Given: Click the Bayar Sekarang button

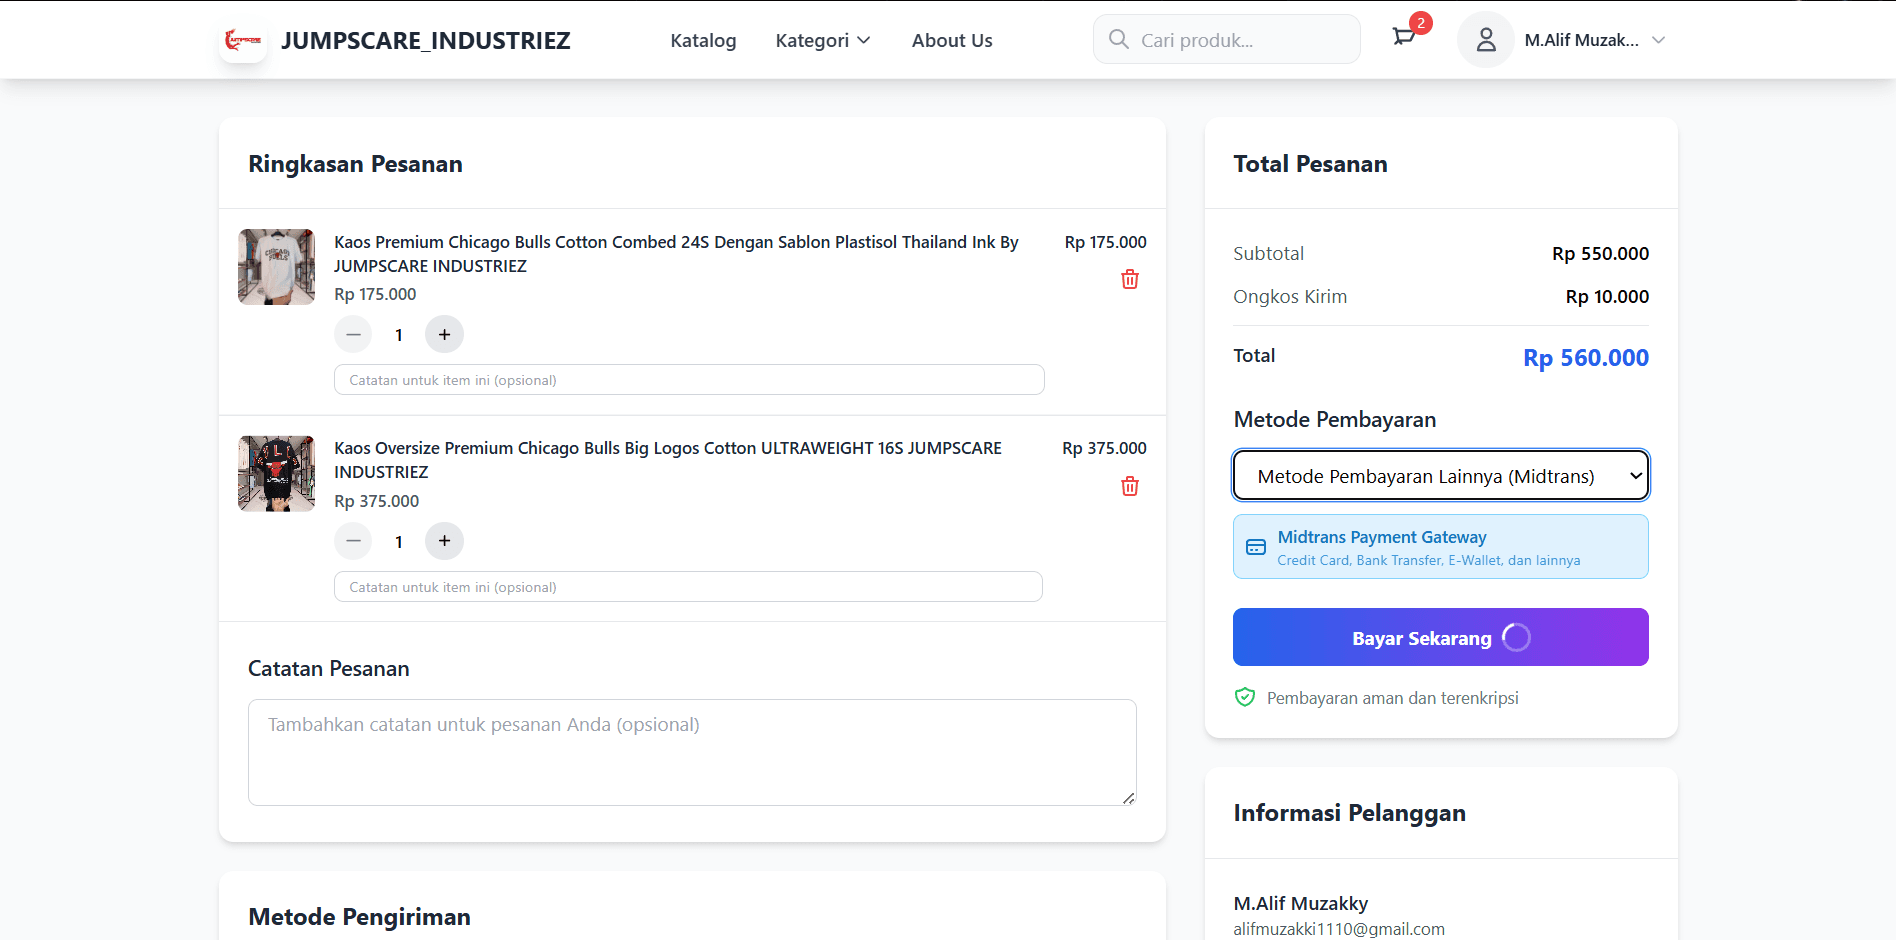Looking at the screenshot, I should click(x=1441, y=637).
